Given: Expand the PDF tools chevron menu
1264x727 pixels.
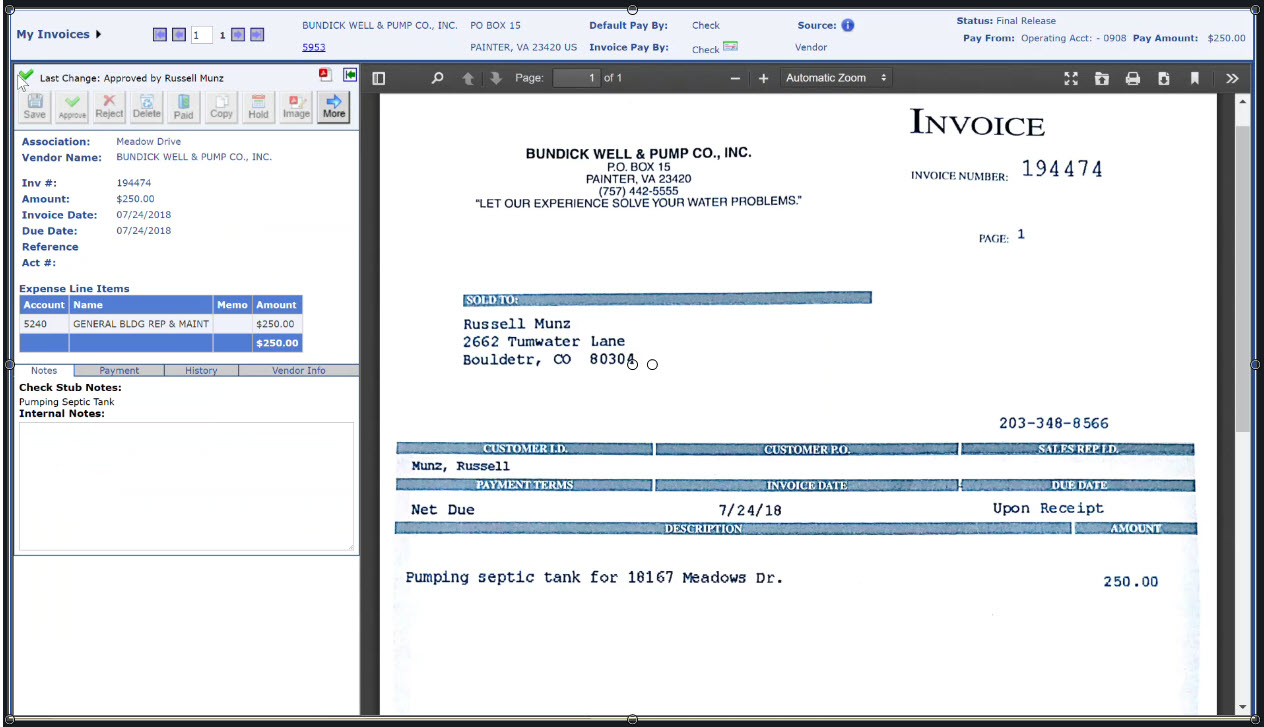Looking at the screenshot, I should (x=1231, y=78).
